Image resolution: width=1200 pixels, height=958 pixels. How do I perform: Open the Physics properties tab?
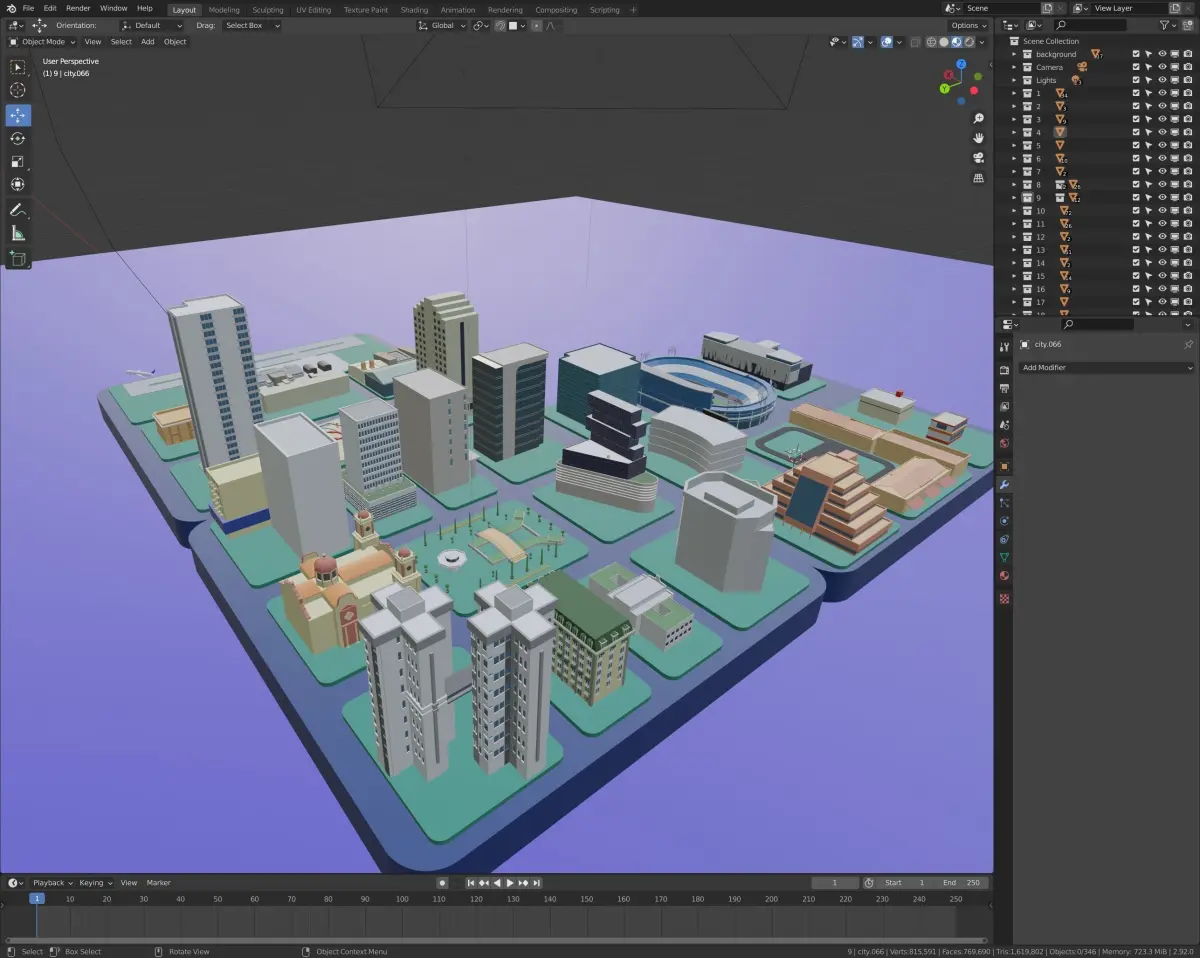tap(1004, 521)
